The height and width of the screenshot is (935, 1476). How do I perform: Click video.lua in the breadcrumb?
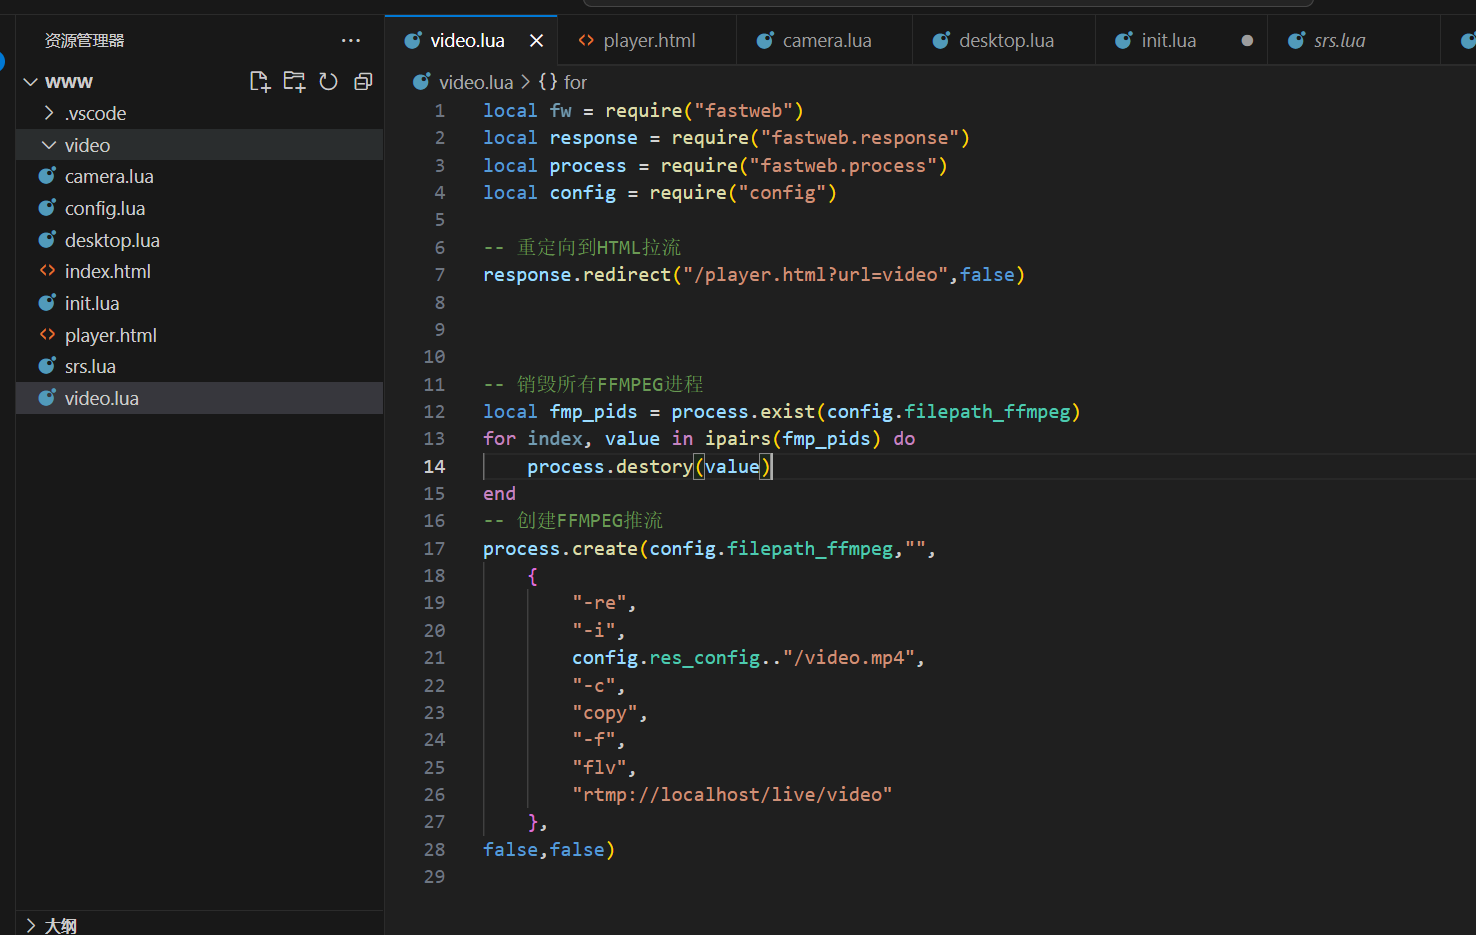(x=476, y=82)
